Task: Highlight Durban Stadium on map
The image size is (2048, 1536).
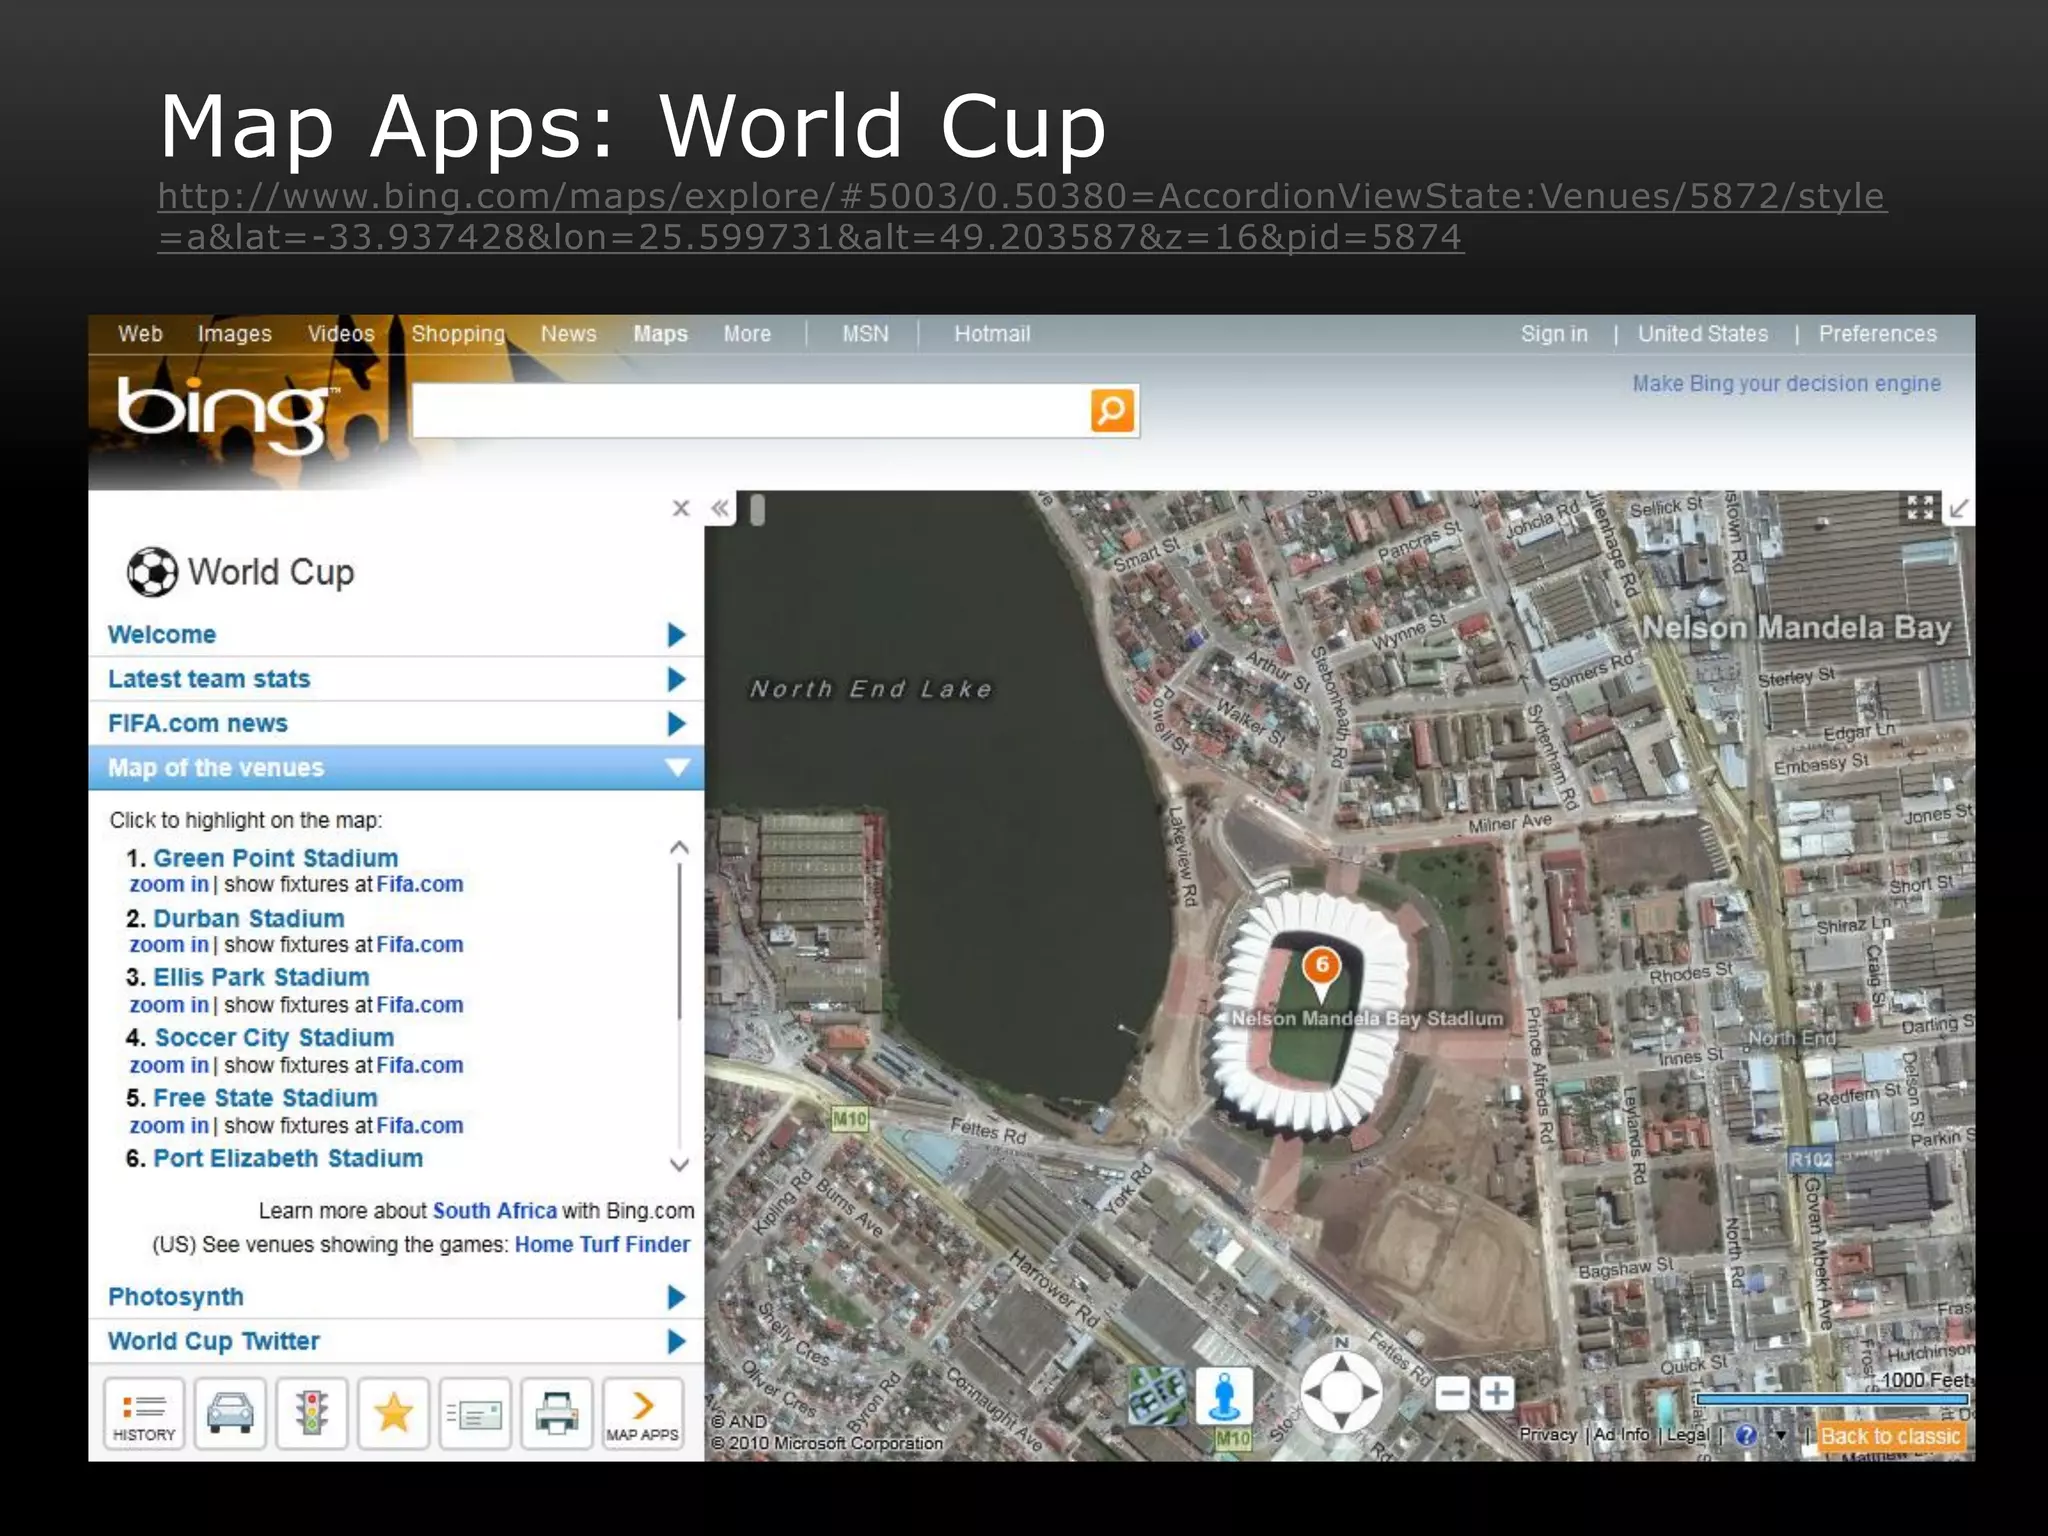Action: point(248,918)
